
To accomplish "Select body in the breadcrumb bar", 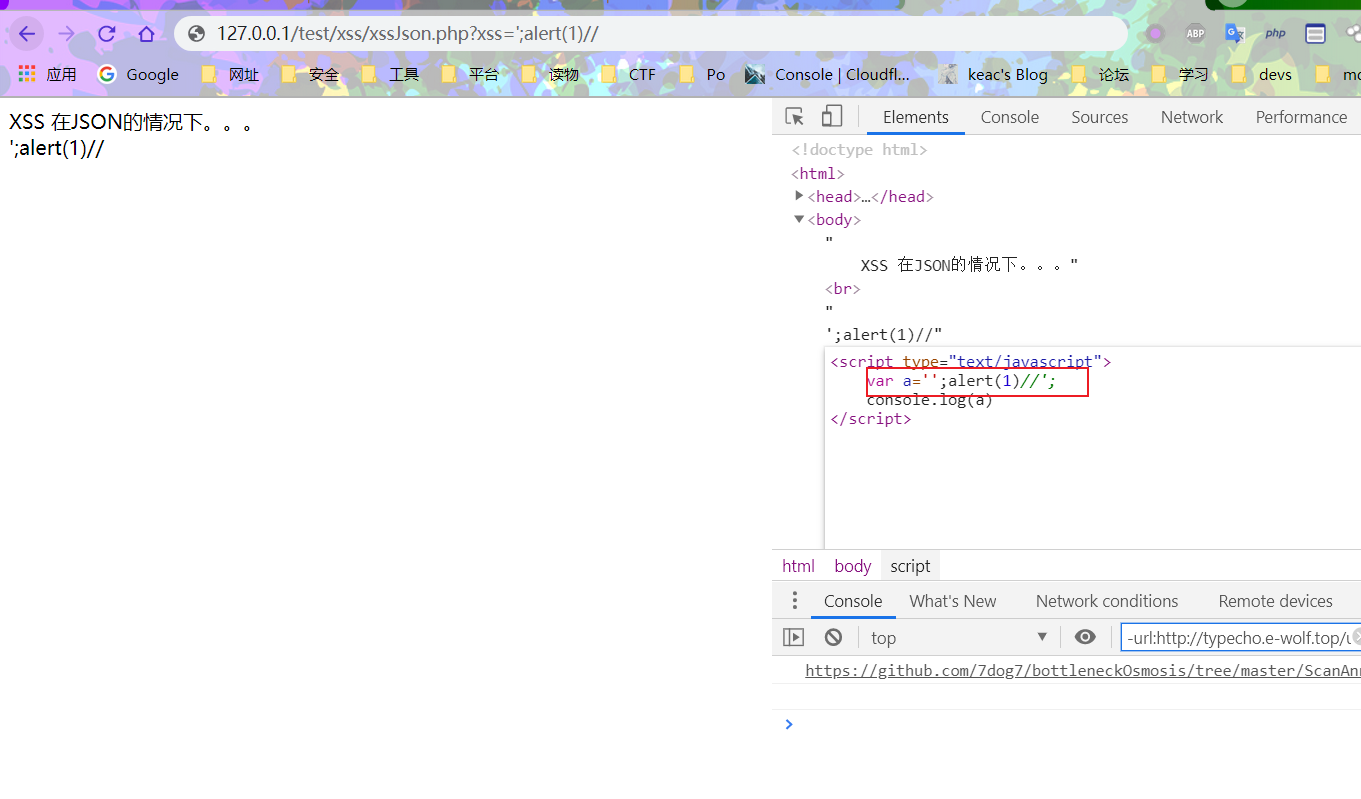I will pos(853,566).
